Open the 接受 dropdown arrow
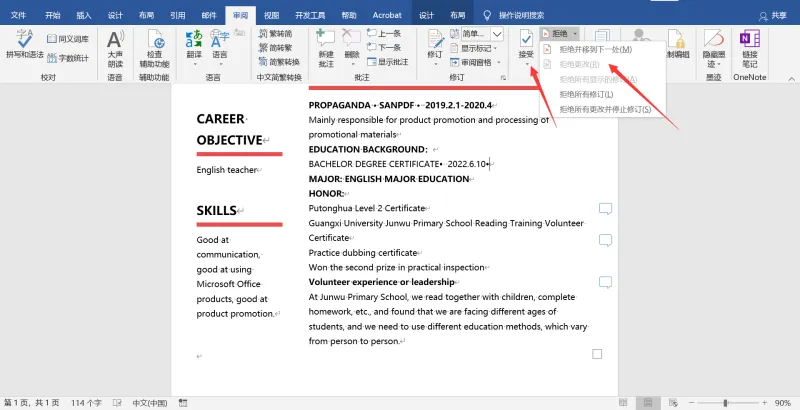Viewport: 800px width, 410px height. click(527, 64)
